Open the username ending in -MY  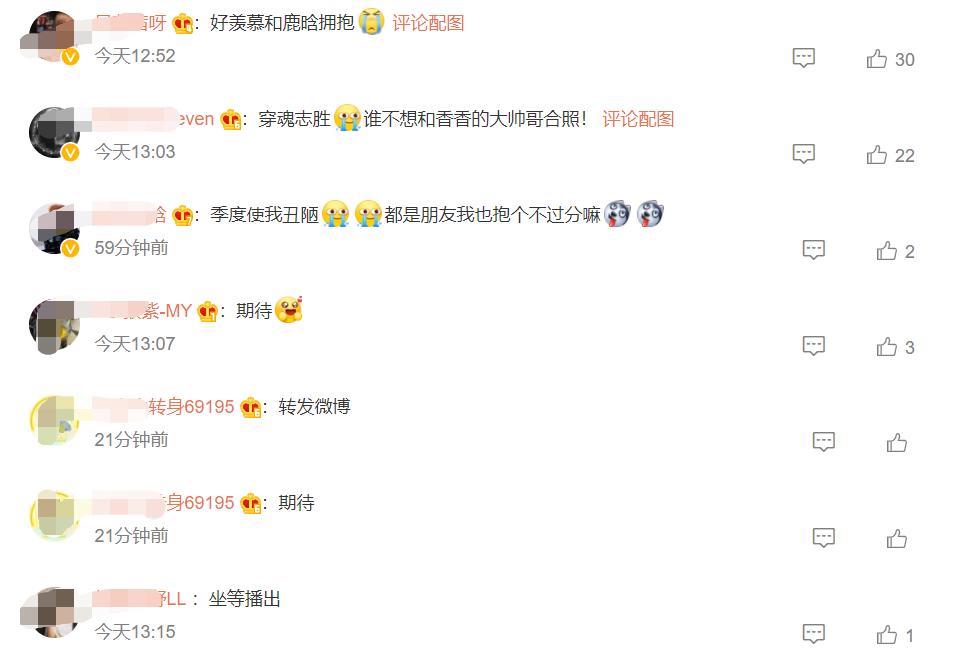tap(142, 311)
